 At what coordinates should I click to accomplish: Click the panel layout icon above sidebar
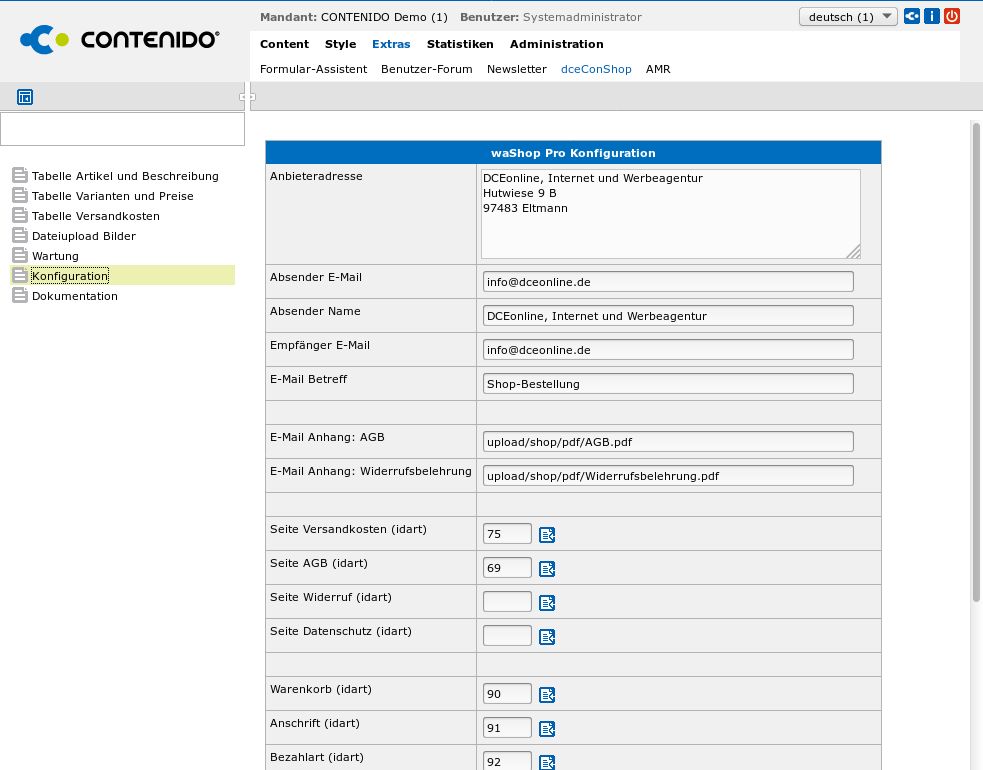pyautogui.click(x=25, y=97)
